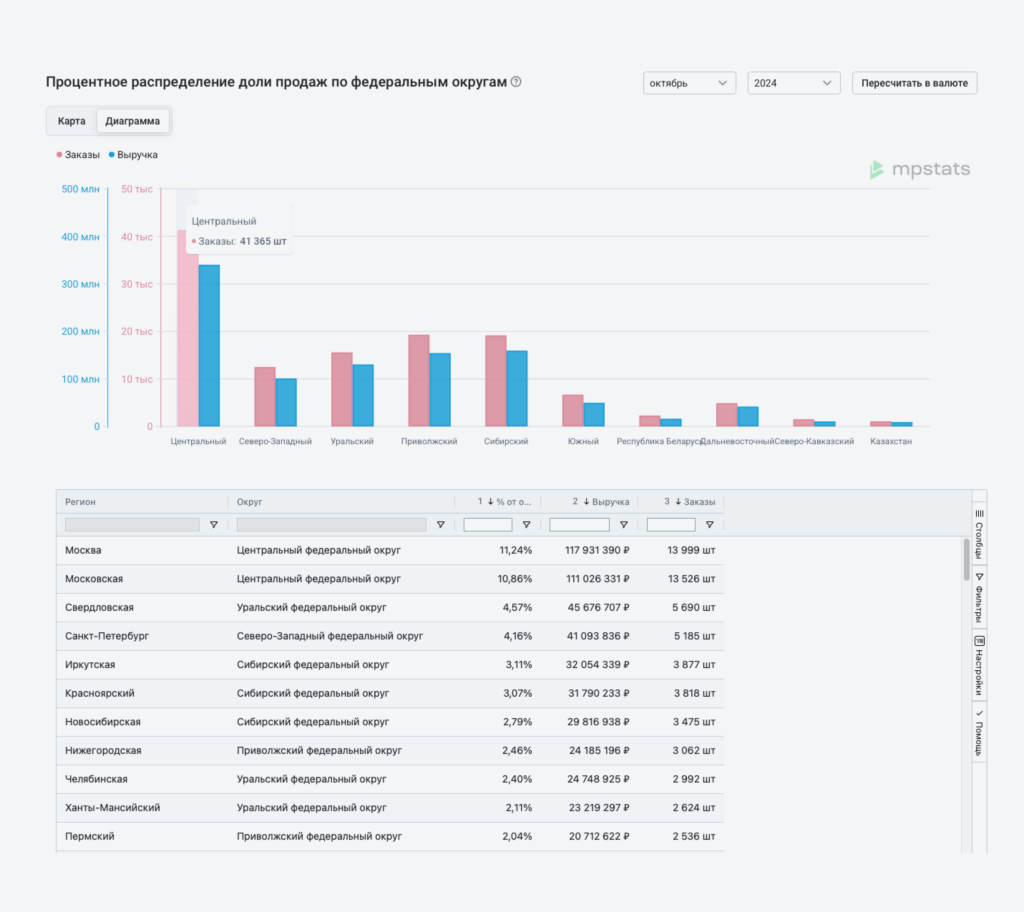Click the Пересчитать в валюте button
This screenshot has height=912, width=1024.
click(x=914, y=83)
